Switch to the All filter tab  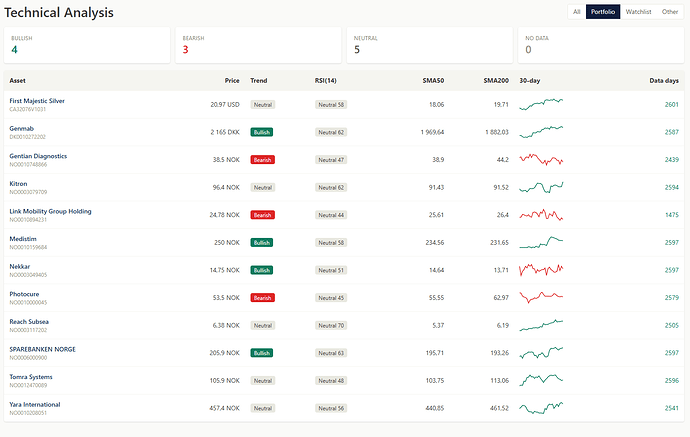576,12
